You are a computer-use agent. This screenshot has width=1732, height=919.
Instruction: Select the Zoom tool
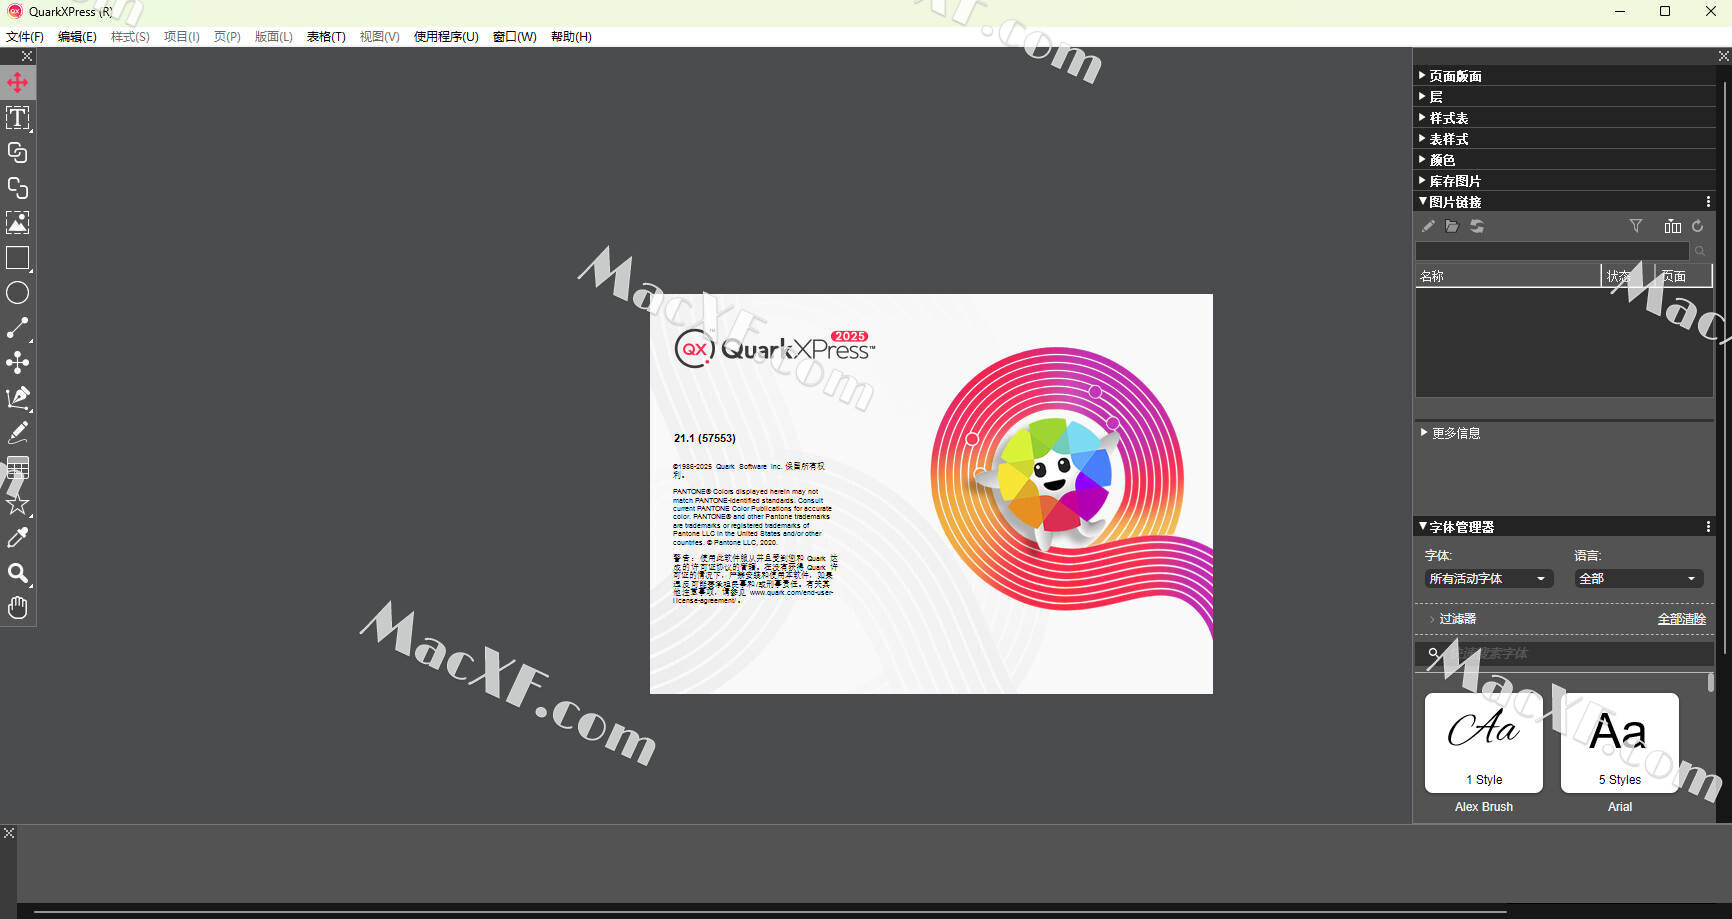pos(18,573)
